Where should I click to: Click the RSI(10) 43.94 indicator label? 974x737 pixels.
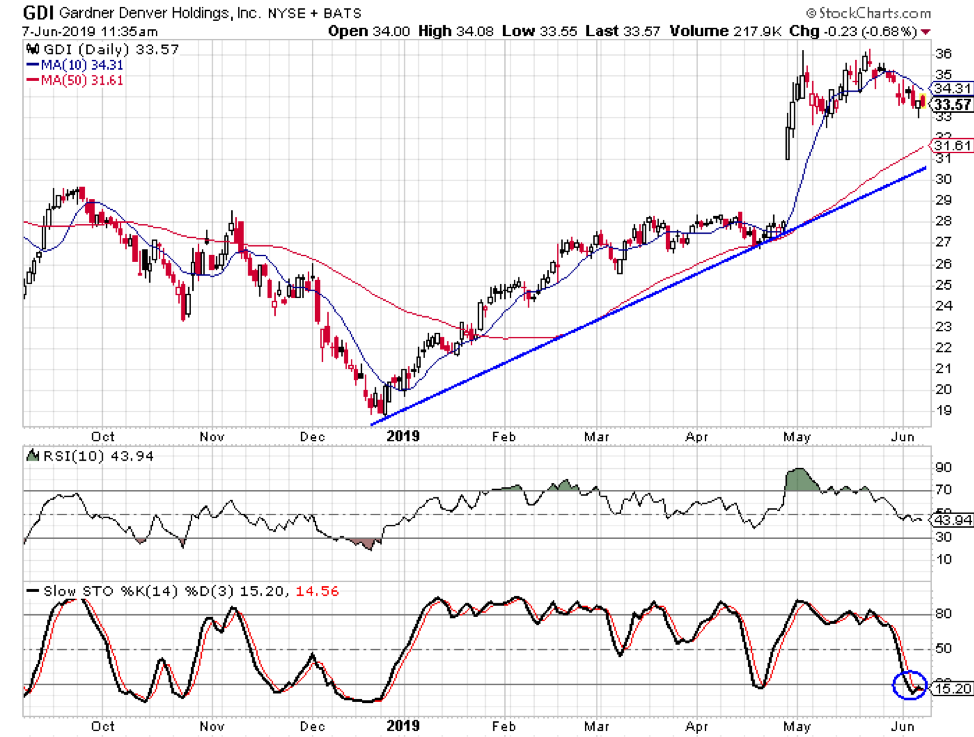(98, 456)
